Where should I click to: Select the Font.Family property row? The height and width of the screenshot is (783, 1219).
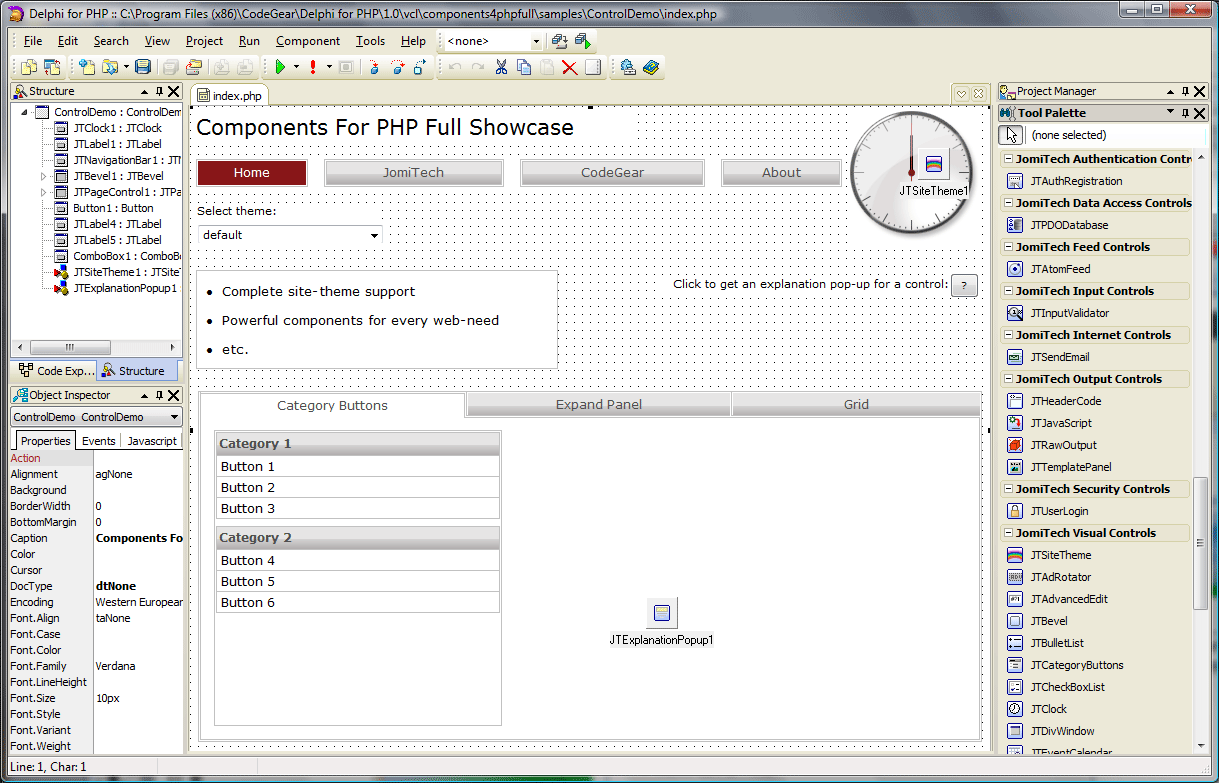coord(96,666)
